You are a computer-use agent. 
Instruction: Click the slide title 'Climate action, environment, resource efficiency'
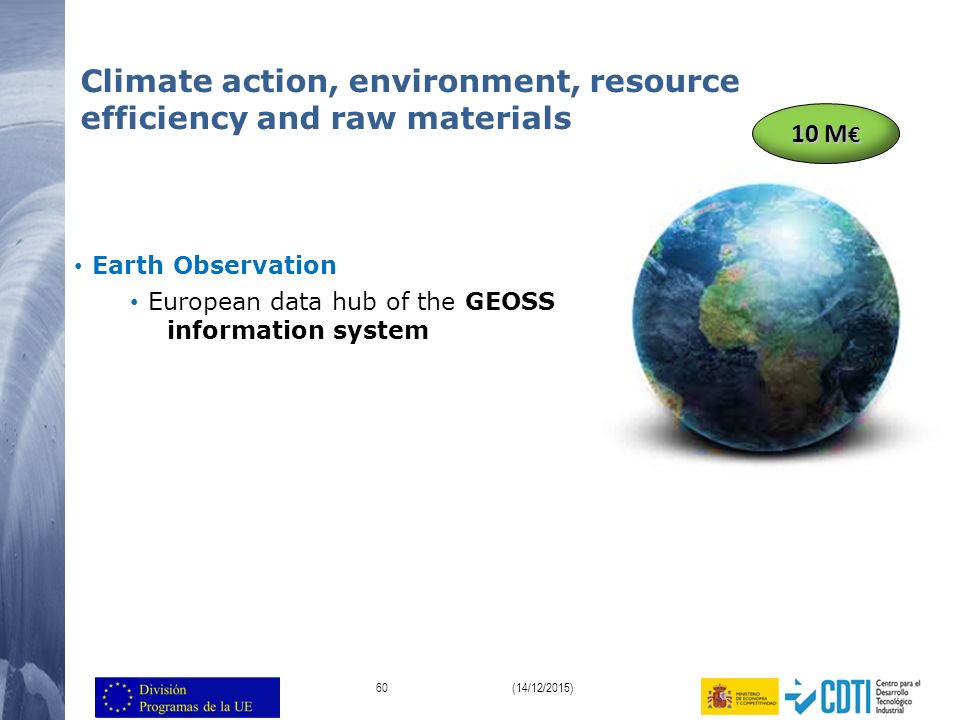[x=410, y=100]
